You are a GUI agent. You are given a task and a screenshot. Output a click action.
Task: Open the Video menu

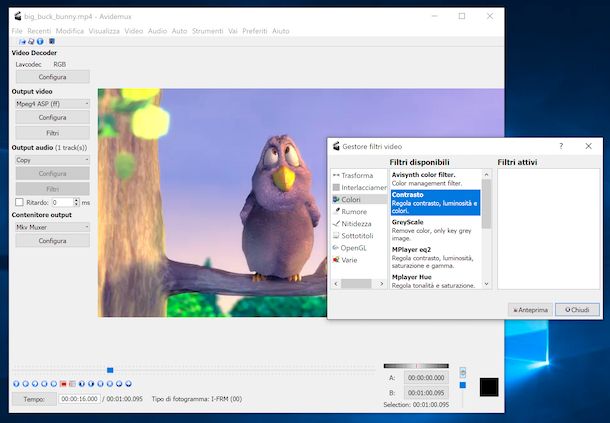133,31
